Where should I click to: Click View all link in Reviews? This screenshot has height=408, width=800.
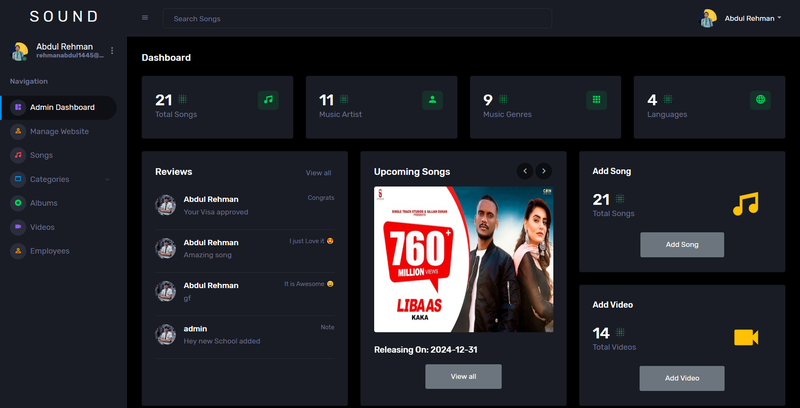(318, 173)
